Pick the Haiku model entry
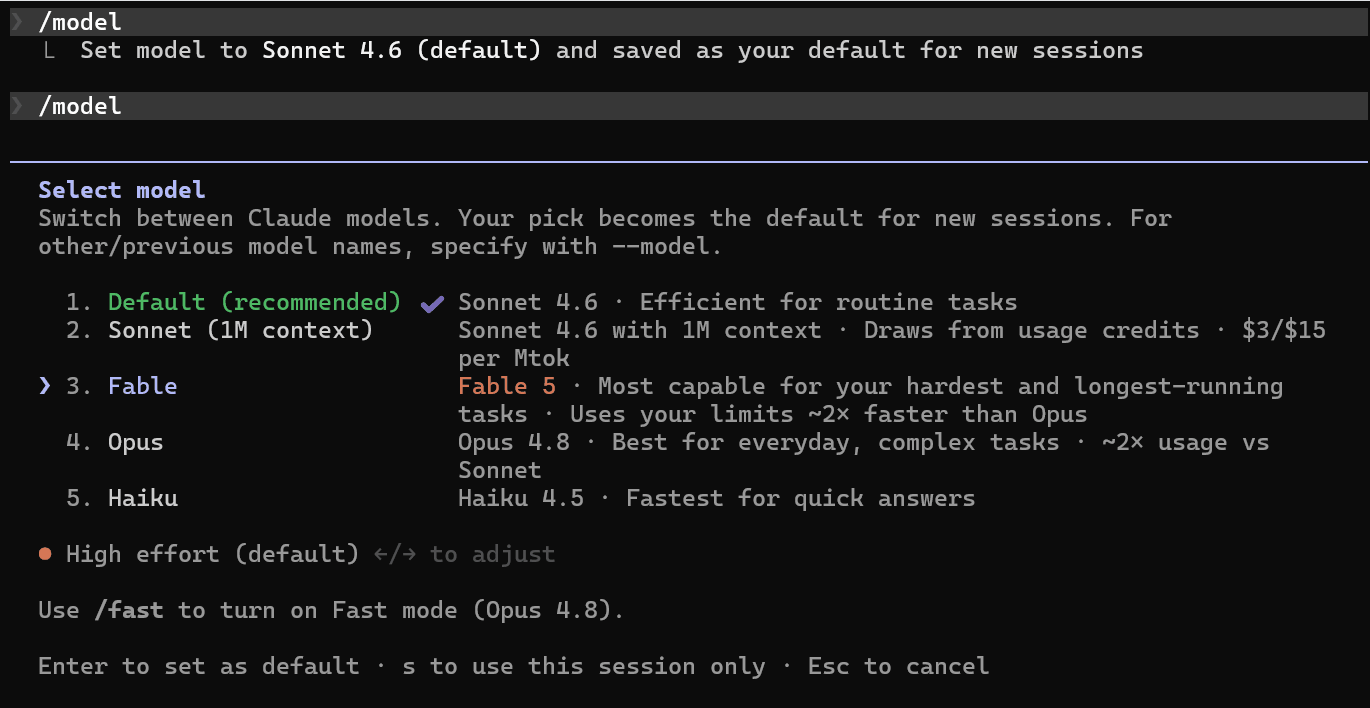The image size is (1370, 708). pos(143,498)
